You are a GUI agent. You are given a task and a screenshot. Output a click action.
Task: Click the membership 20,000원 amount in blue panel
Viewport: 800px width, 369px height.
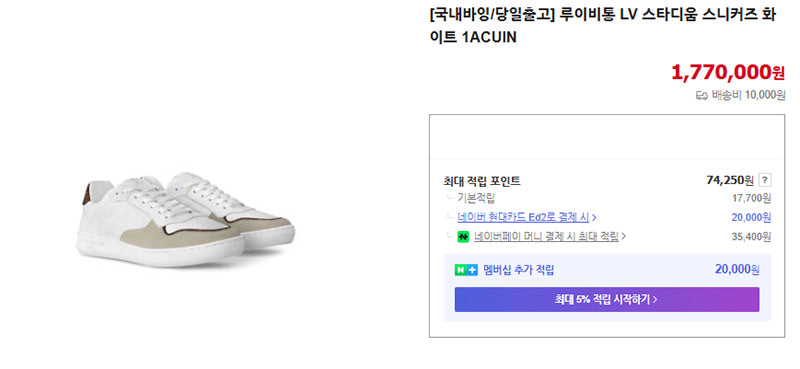coord(737,269)
